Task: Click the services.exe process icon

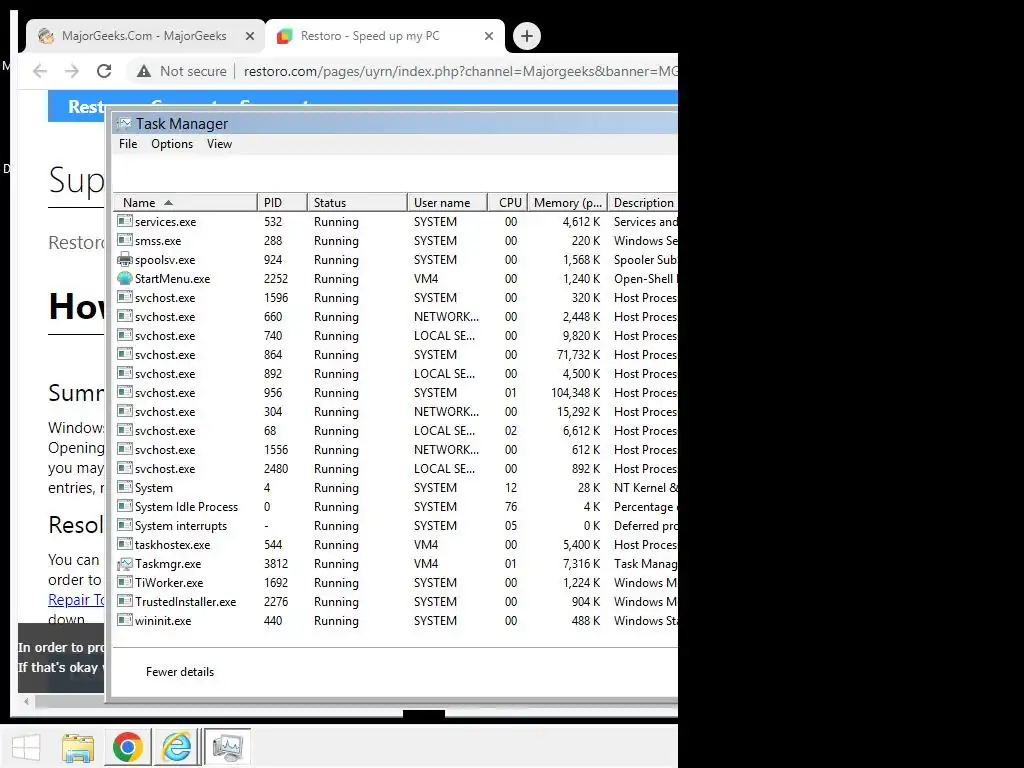Action: point(125,221)
